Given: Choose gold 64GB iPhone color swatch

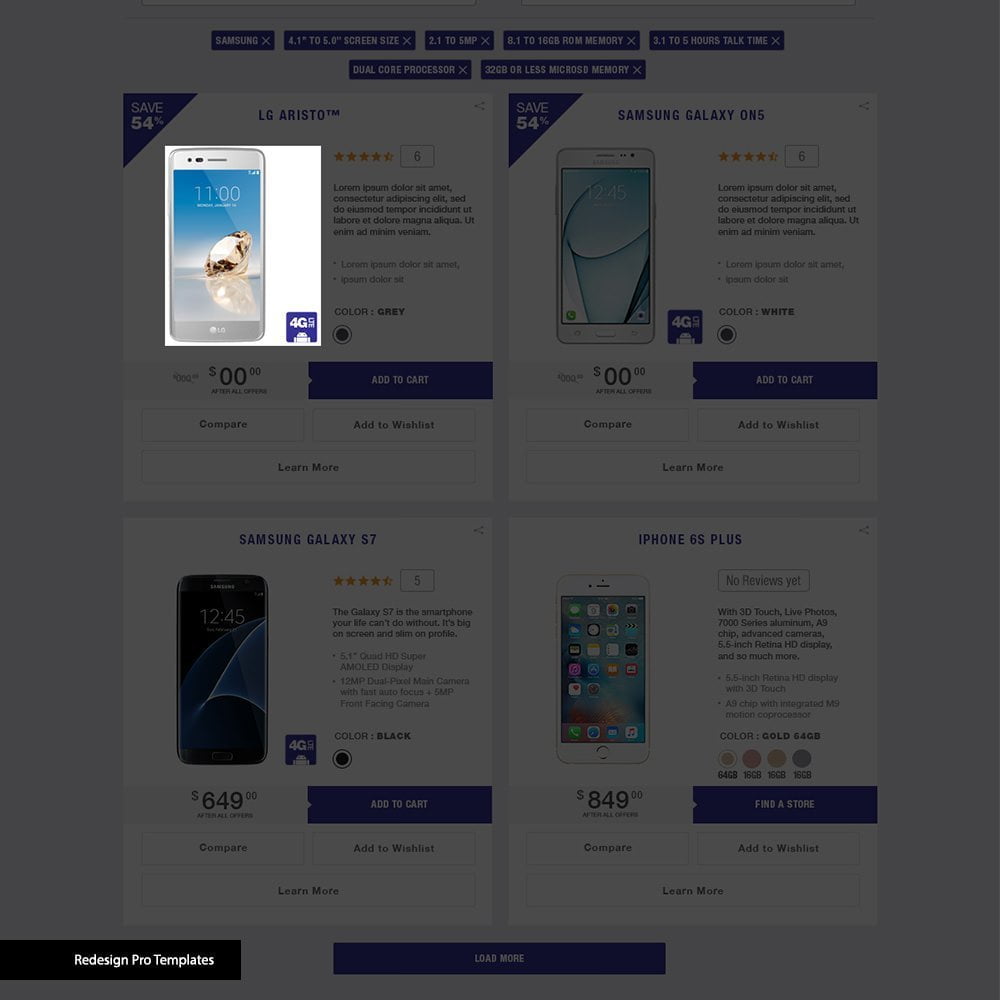Looking at the screenshot, I should coord(727,758).
